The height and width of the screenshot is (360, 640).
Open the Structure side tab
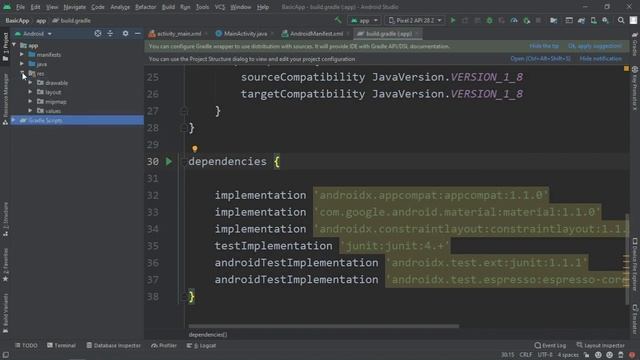click(x=5, y=219)
